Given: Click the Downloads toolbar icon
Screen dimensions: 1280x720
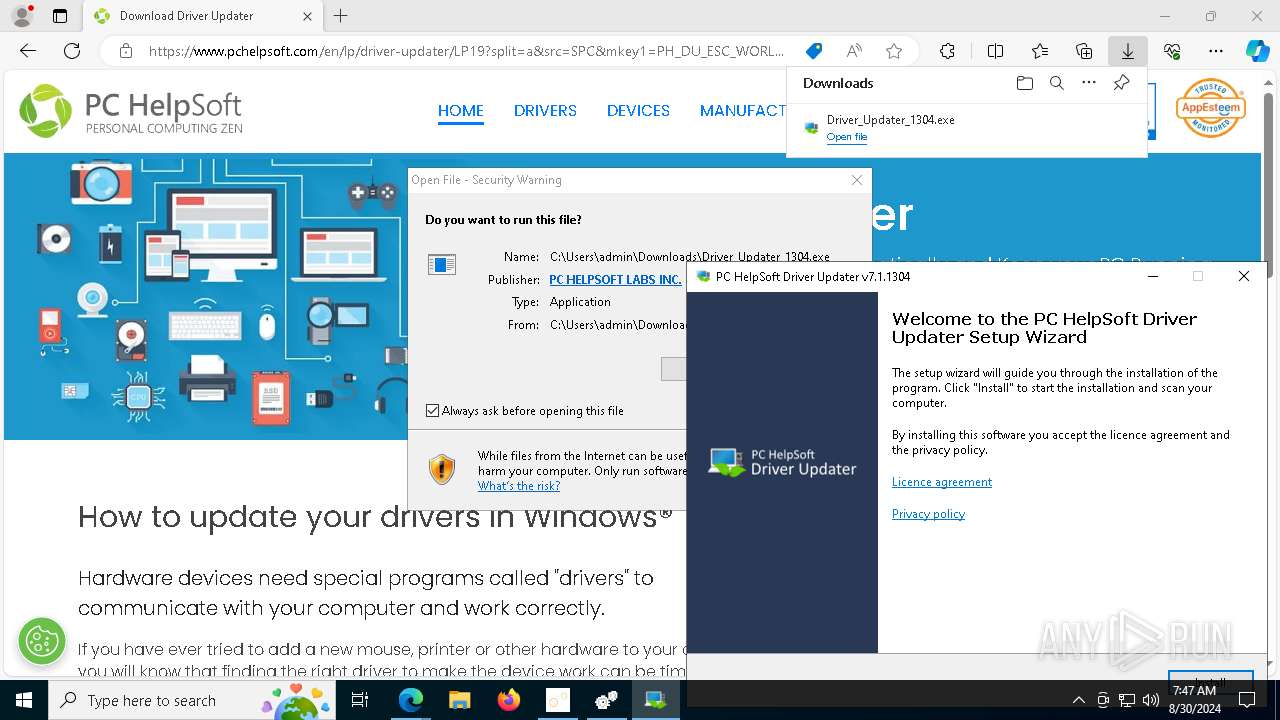Looking at the screenshot, I should click(1128, 51).
